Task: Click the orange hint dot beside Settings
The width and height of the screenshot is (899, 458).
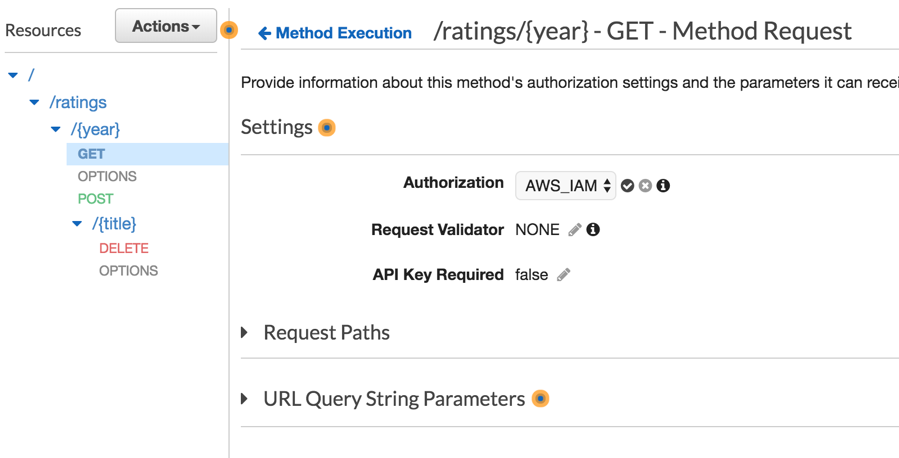Action: [327, 128]
